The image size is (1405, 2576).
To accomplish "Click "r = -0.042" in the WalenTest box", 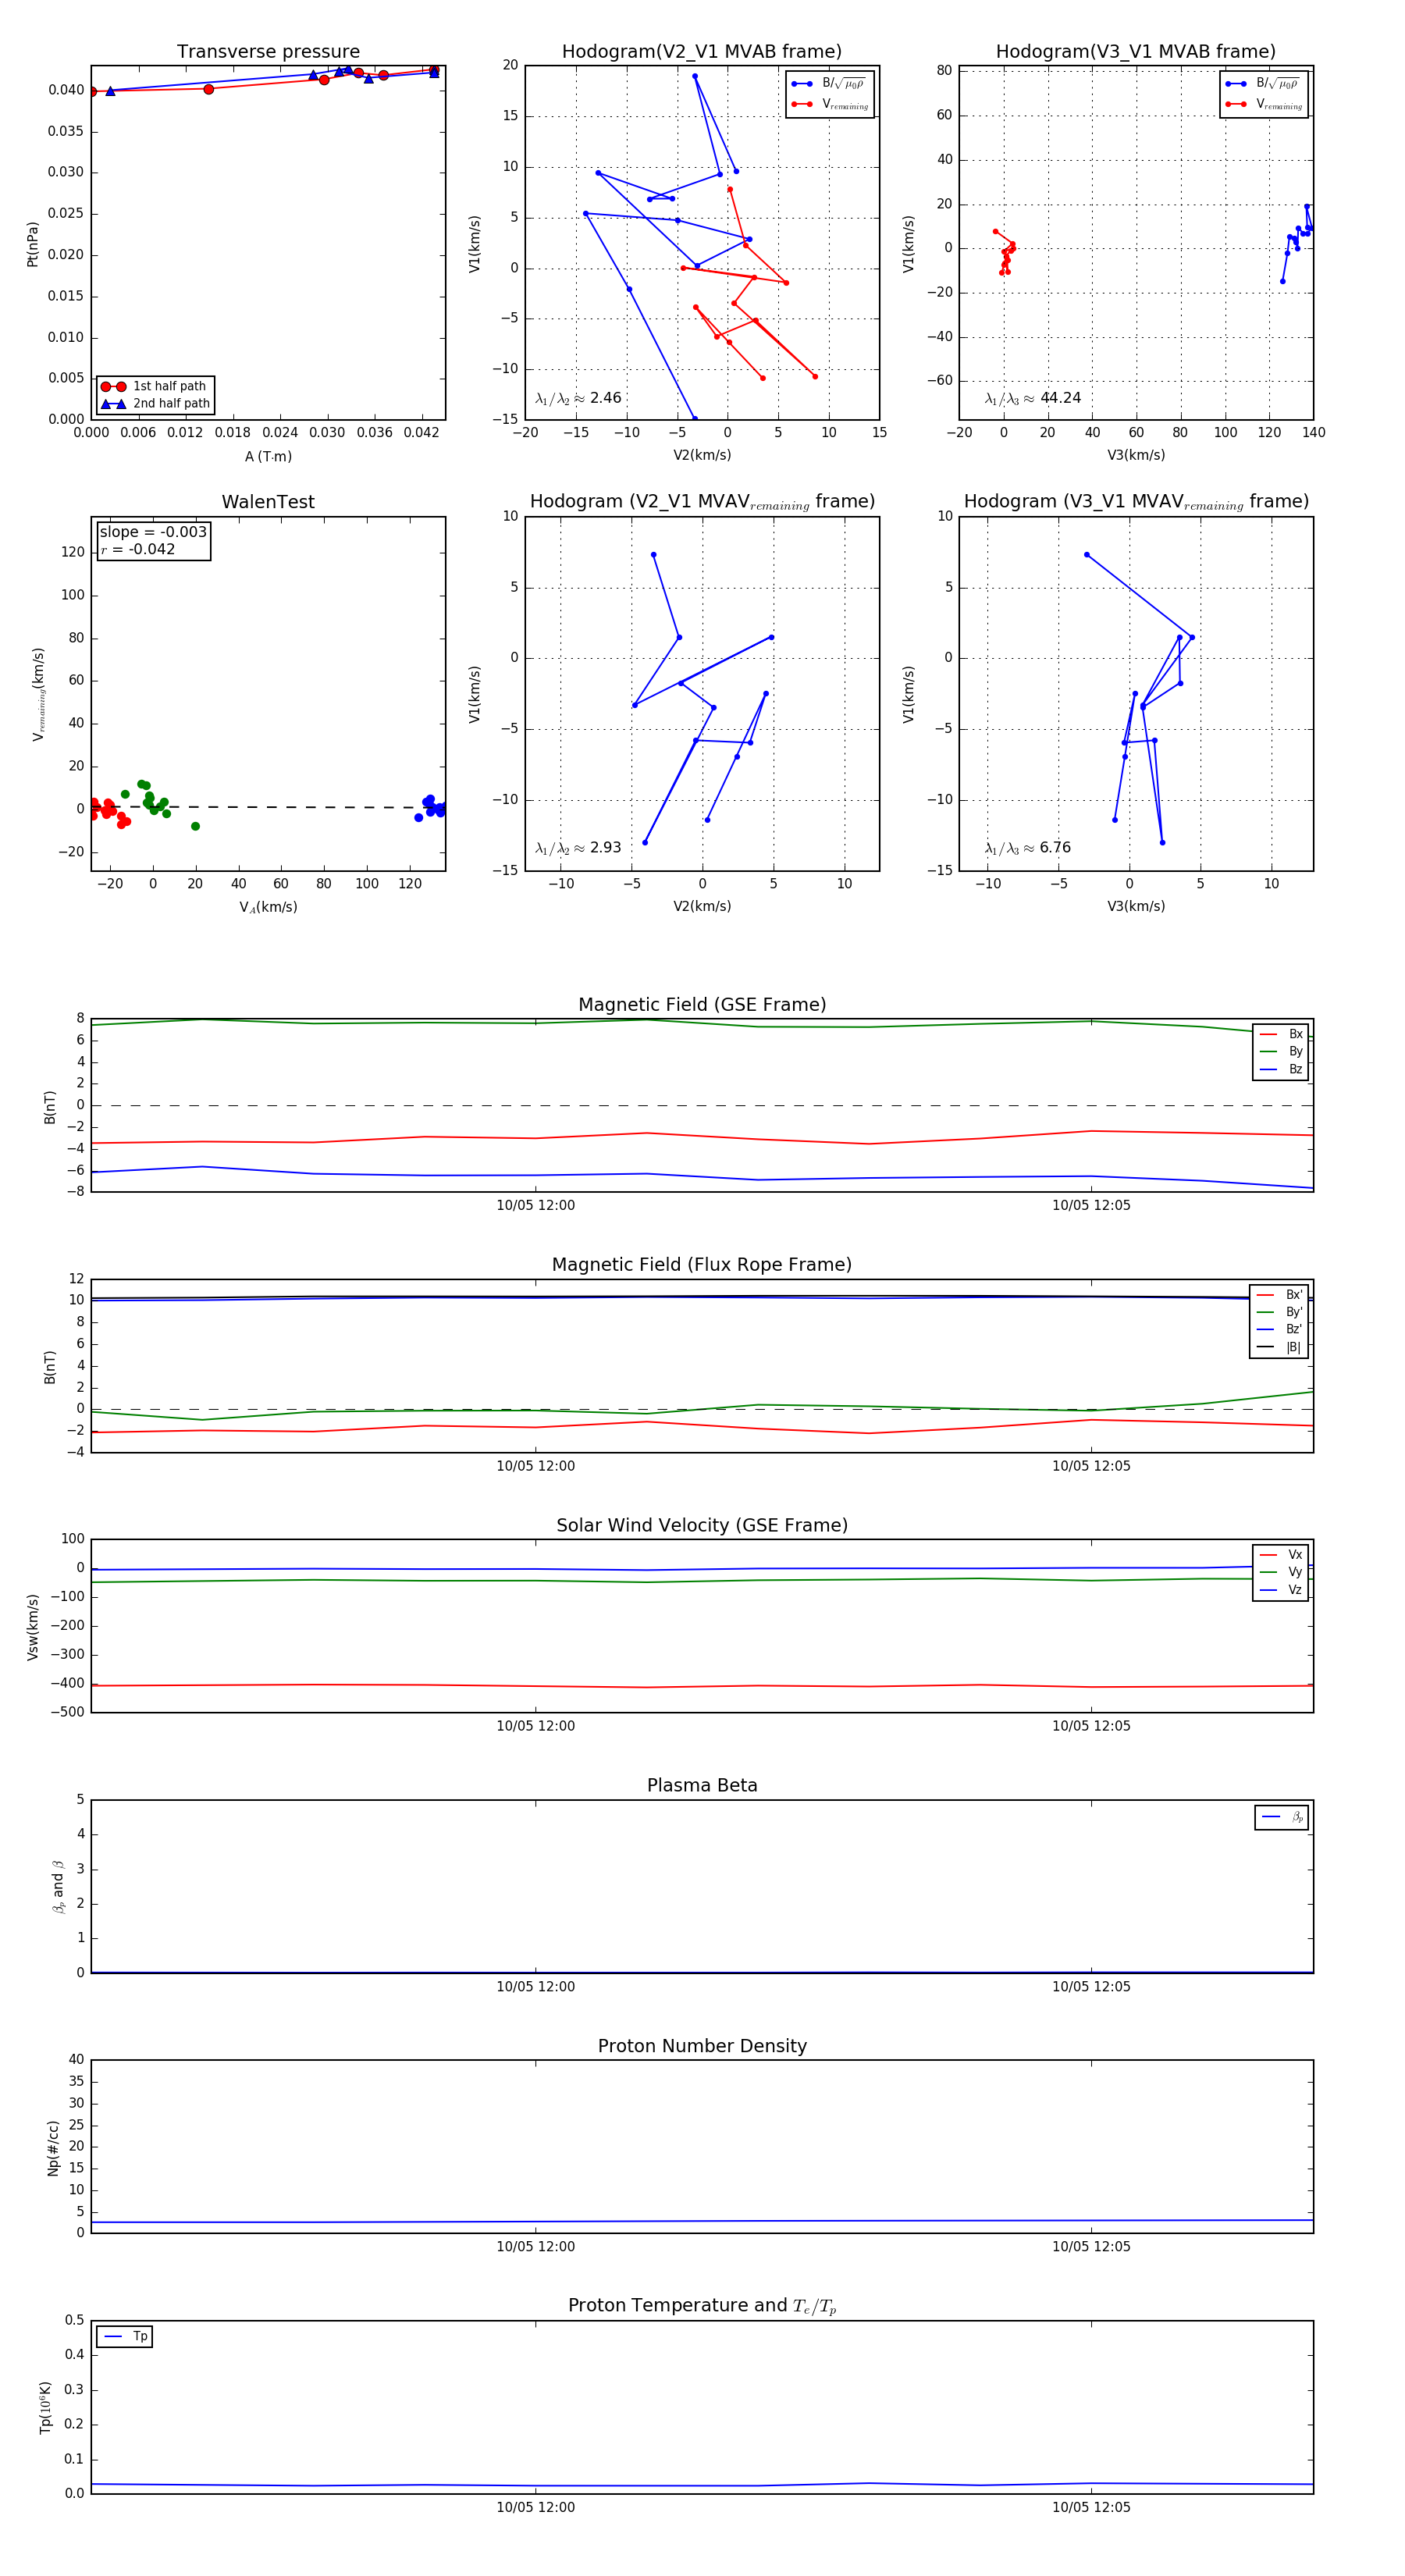I will pyautogui.click(x=138, y=549).
